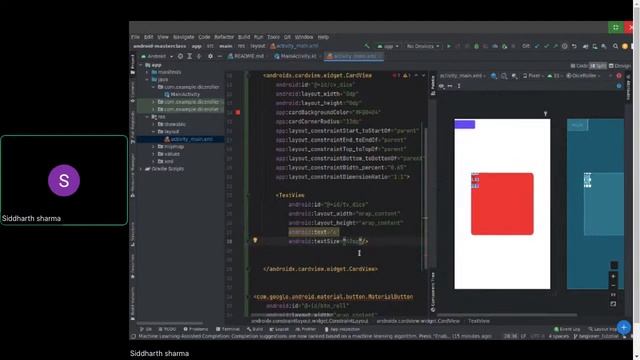
Task: Switch to Design view mode
Action: tap(620, 66)
